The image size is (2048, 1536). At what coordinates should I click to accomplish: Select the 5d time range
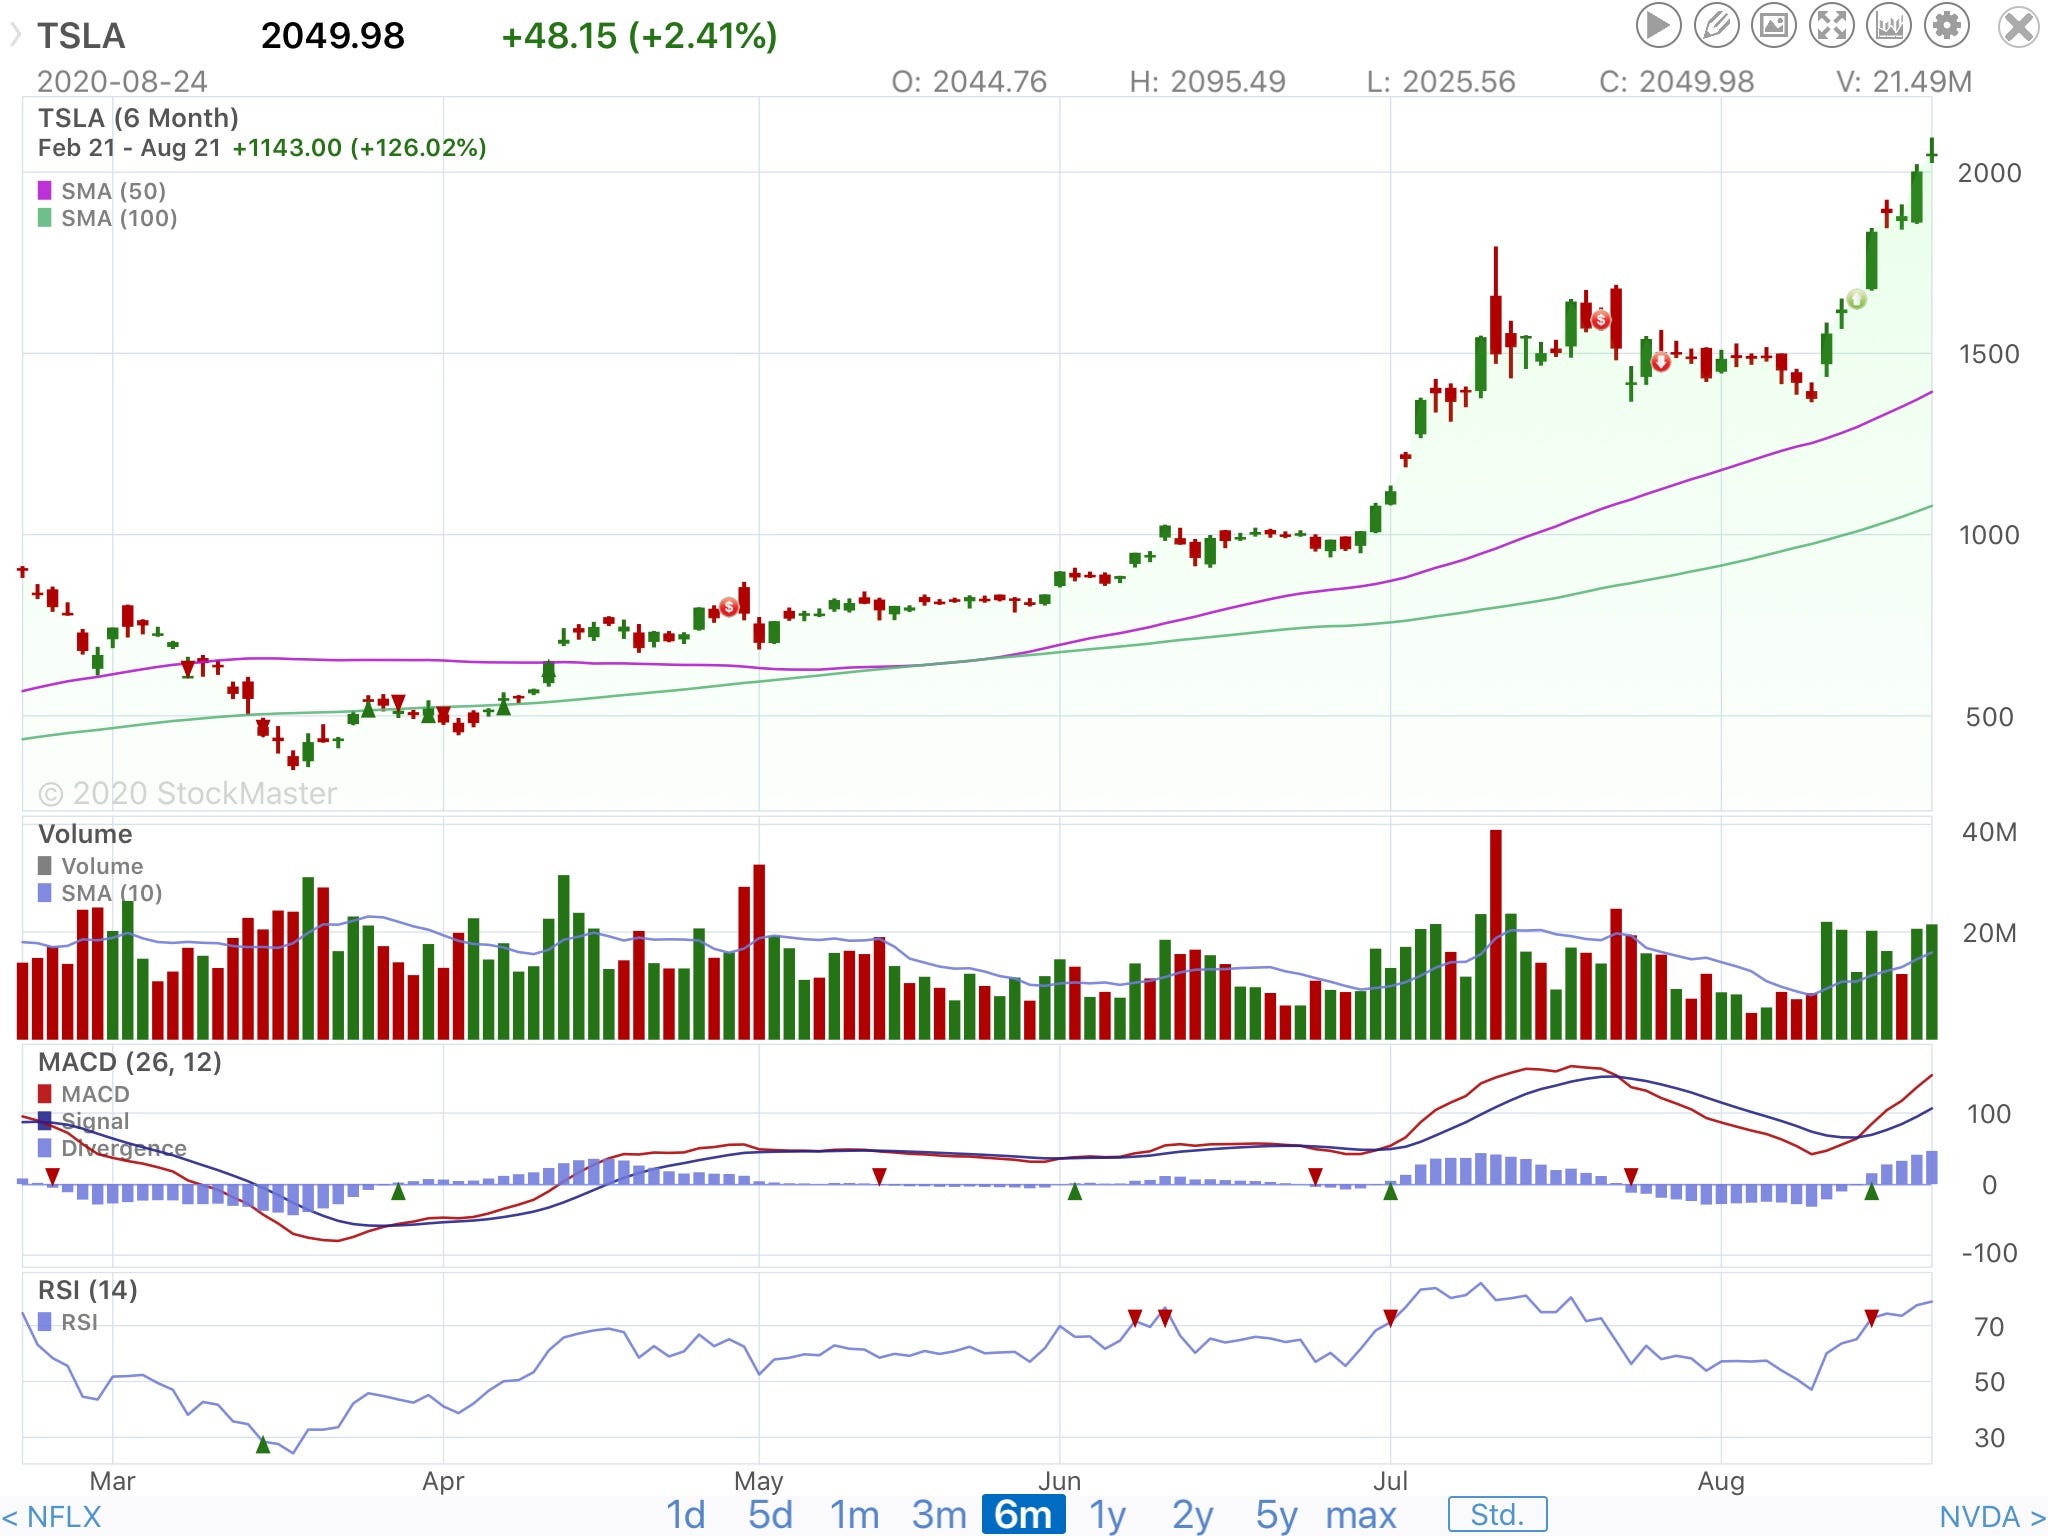770,1514
